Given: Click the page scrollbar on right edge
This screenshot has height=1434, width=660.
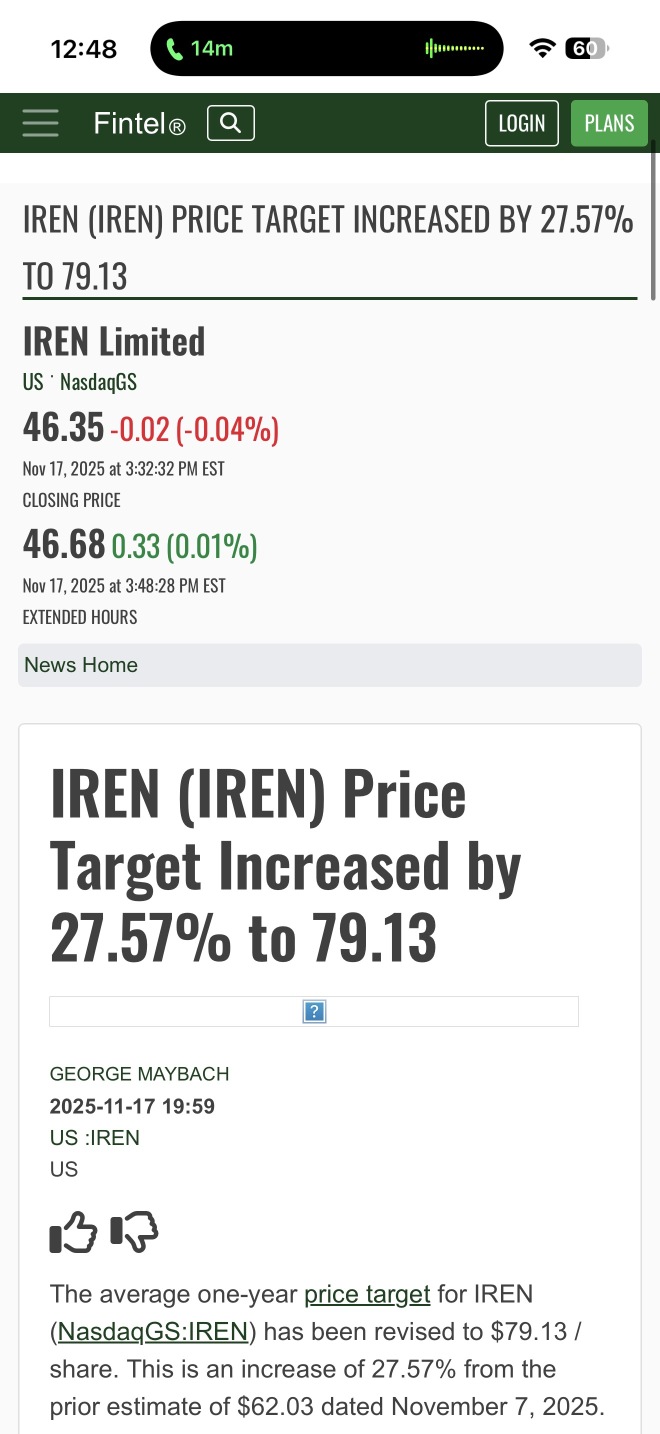Looking at the screenshot, I should point(653,220).
